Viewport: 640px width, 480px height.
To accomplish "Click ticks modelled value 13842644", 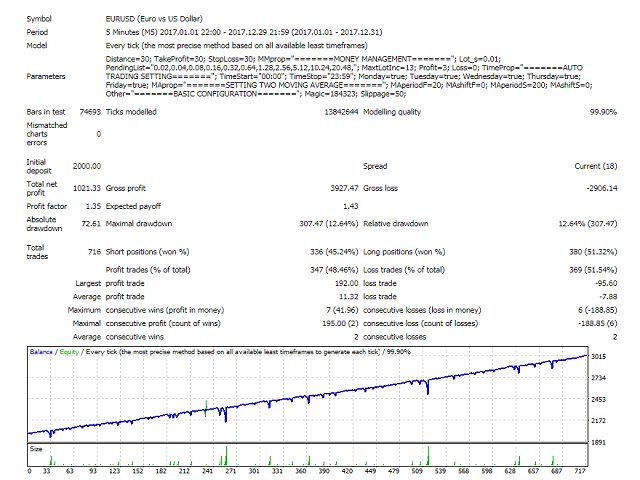I will 341,112.
